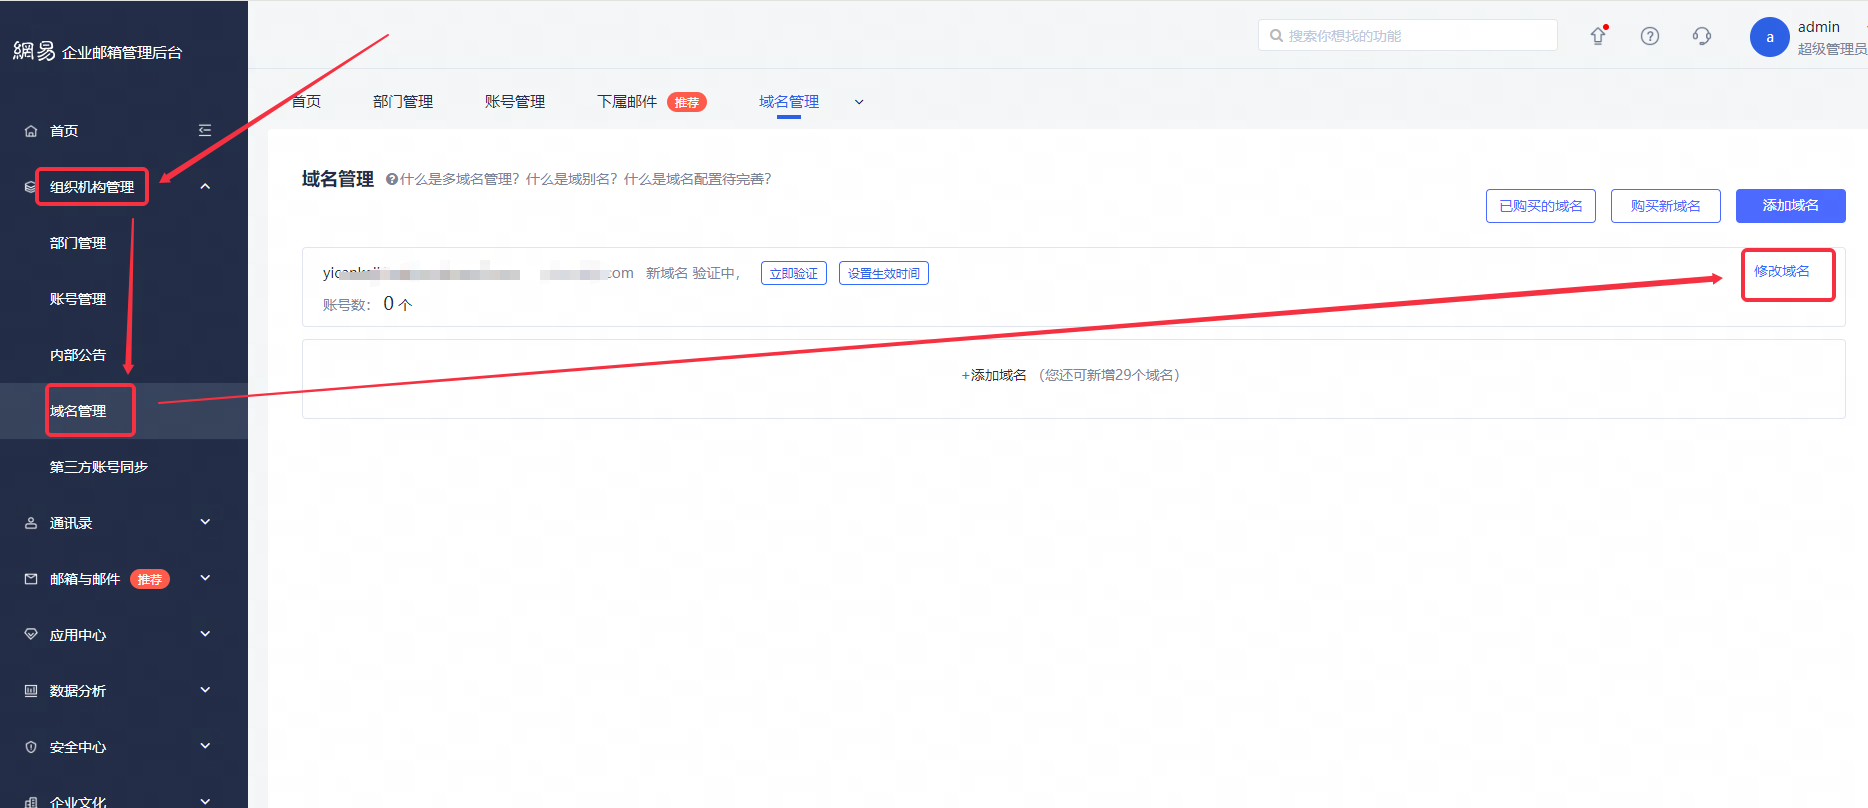Click the customer service headset icon
This screenshot has height=808, width=1868.
tap(1702, 36)
